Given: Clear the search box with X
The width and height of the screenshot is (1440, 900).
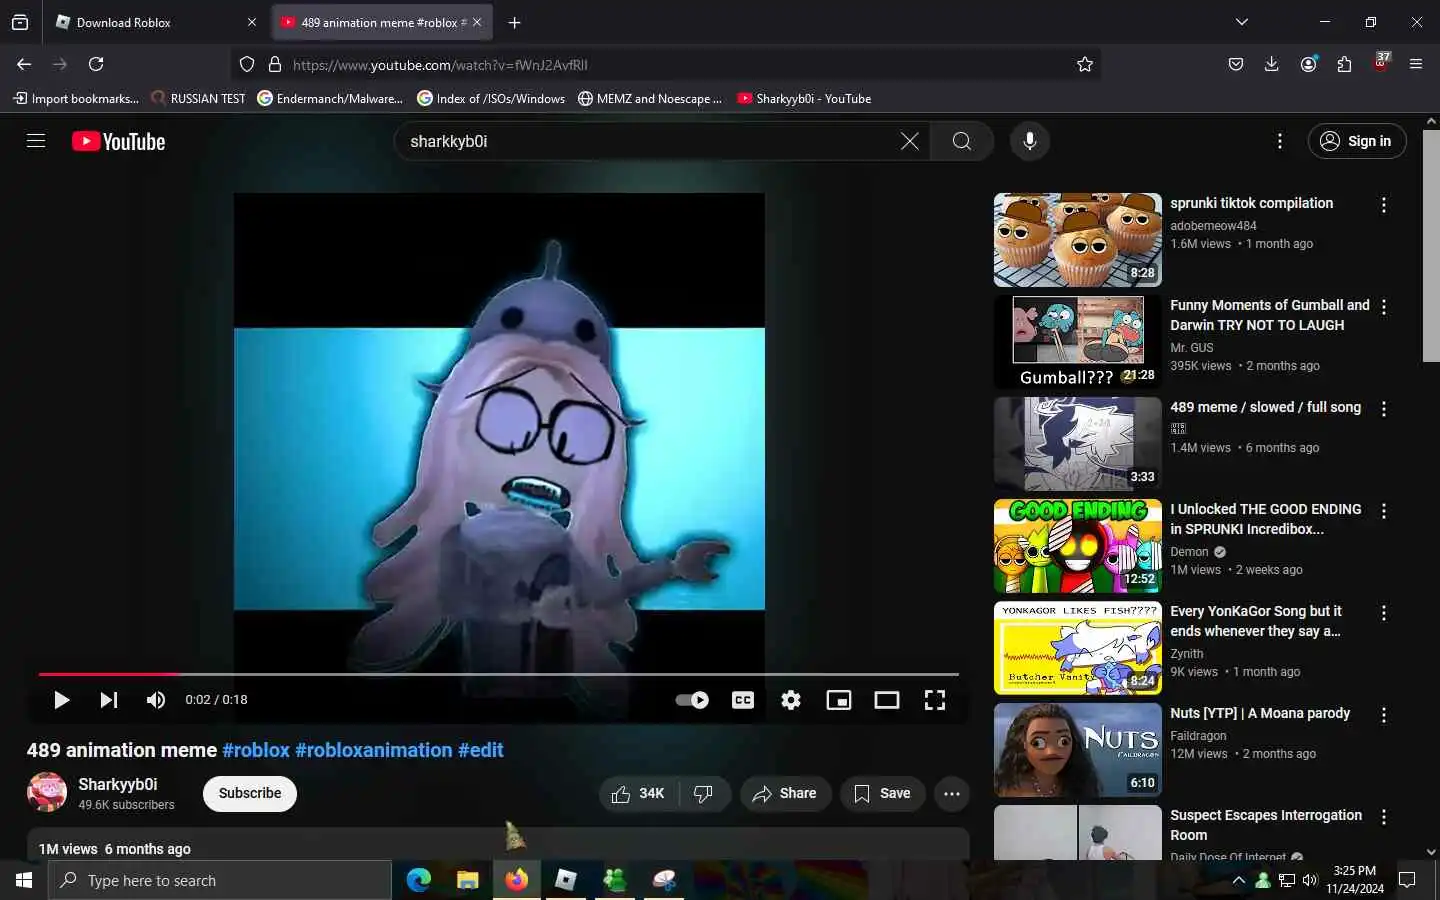Looking at the screenshot, I should coord(909,141).
